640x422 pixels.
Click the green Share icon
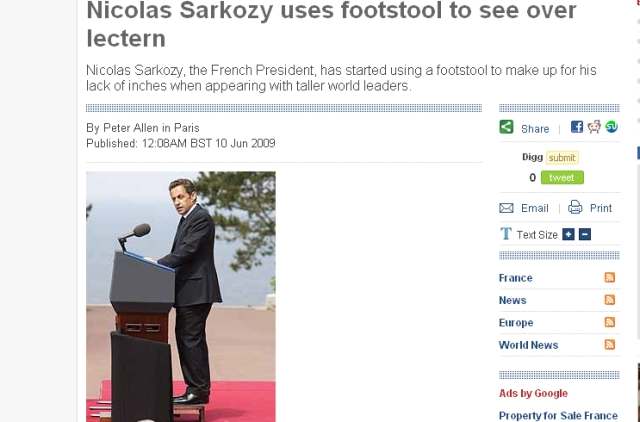coord(507,128)
